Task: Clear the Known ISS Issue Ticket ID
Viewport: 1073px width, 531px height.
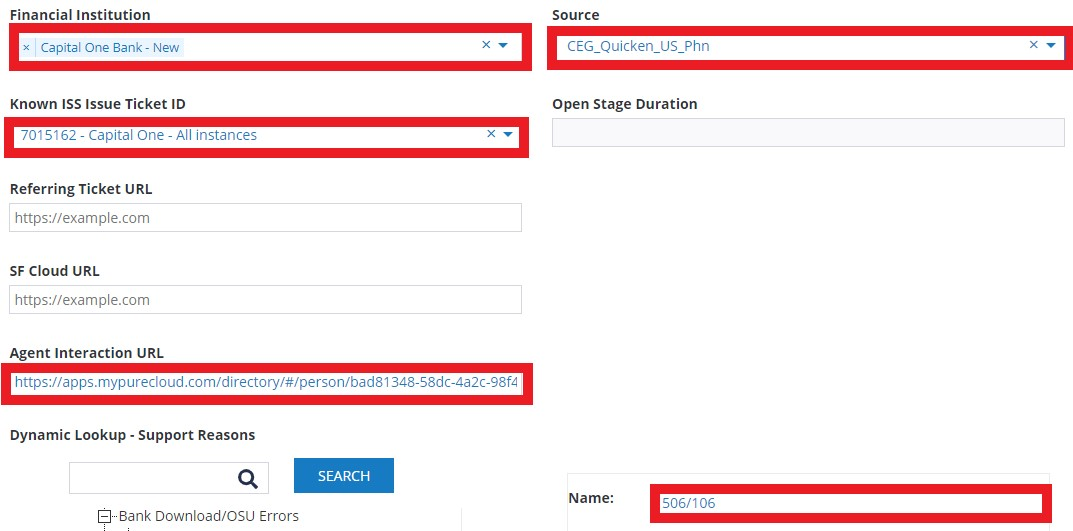Action: 491,134
